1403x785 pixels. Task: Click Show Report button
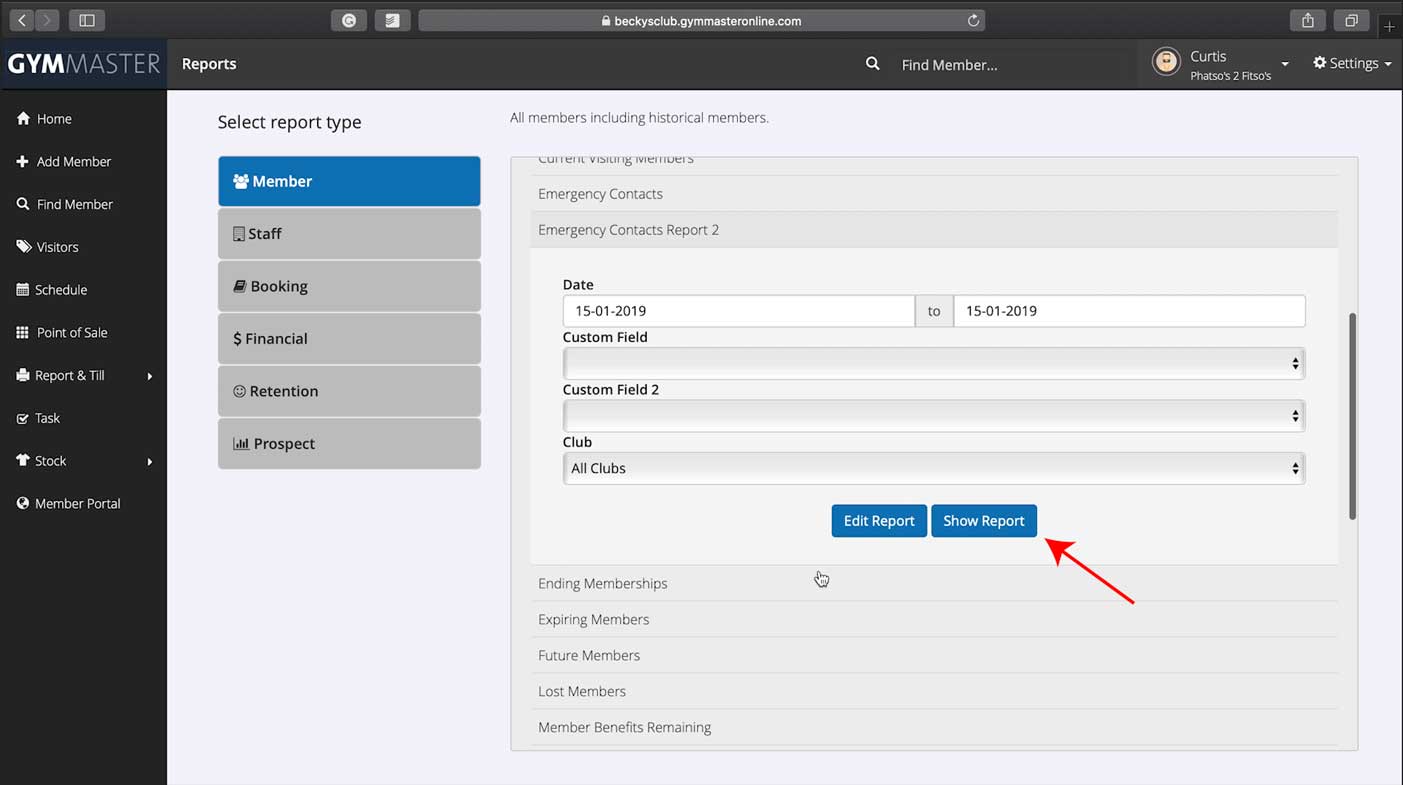[x=984, y=521]
